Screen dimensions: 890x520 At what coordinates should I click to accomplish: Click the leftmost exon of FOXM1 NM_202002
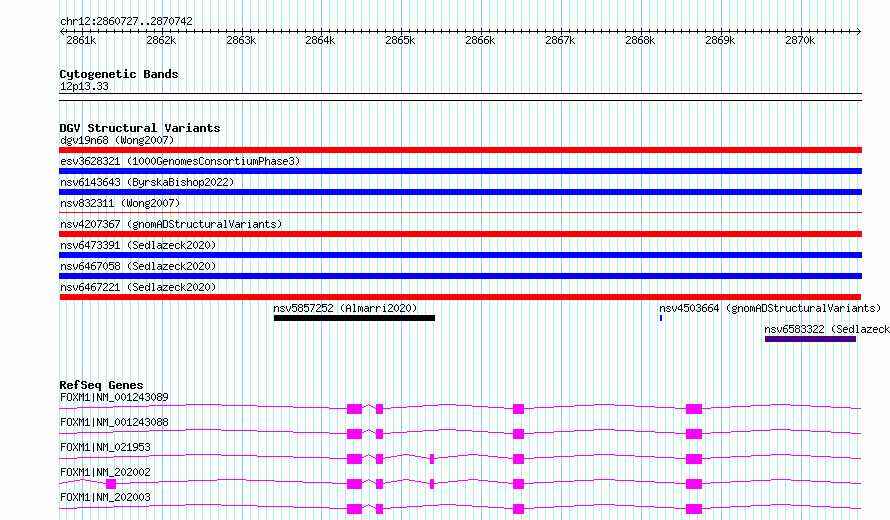111,484
